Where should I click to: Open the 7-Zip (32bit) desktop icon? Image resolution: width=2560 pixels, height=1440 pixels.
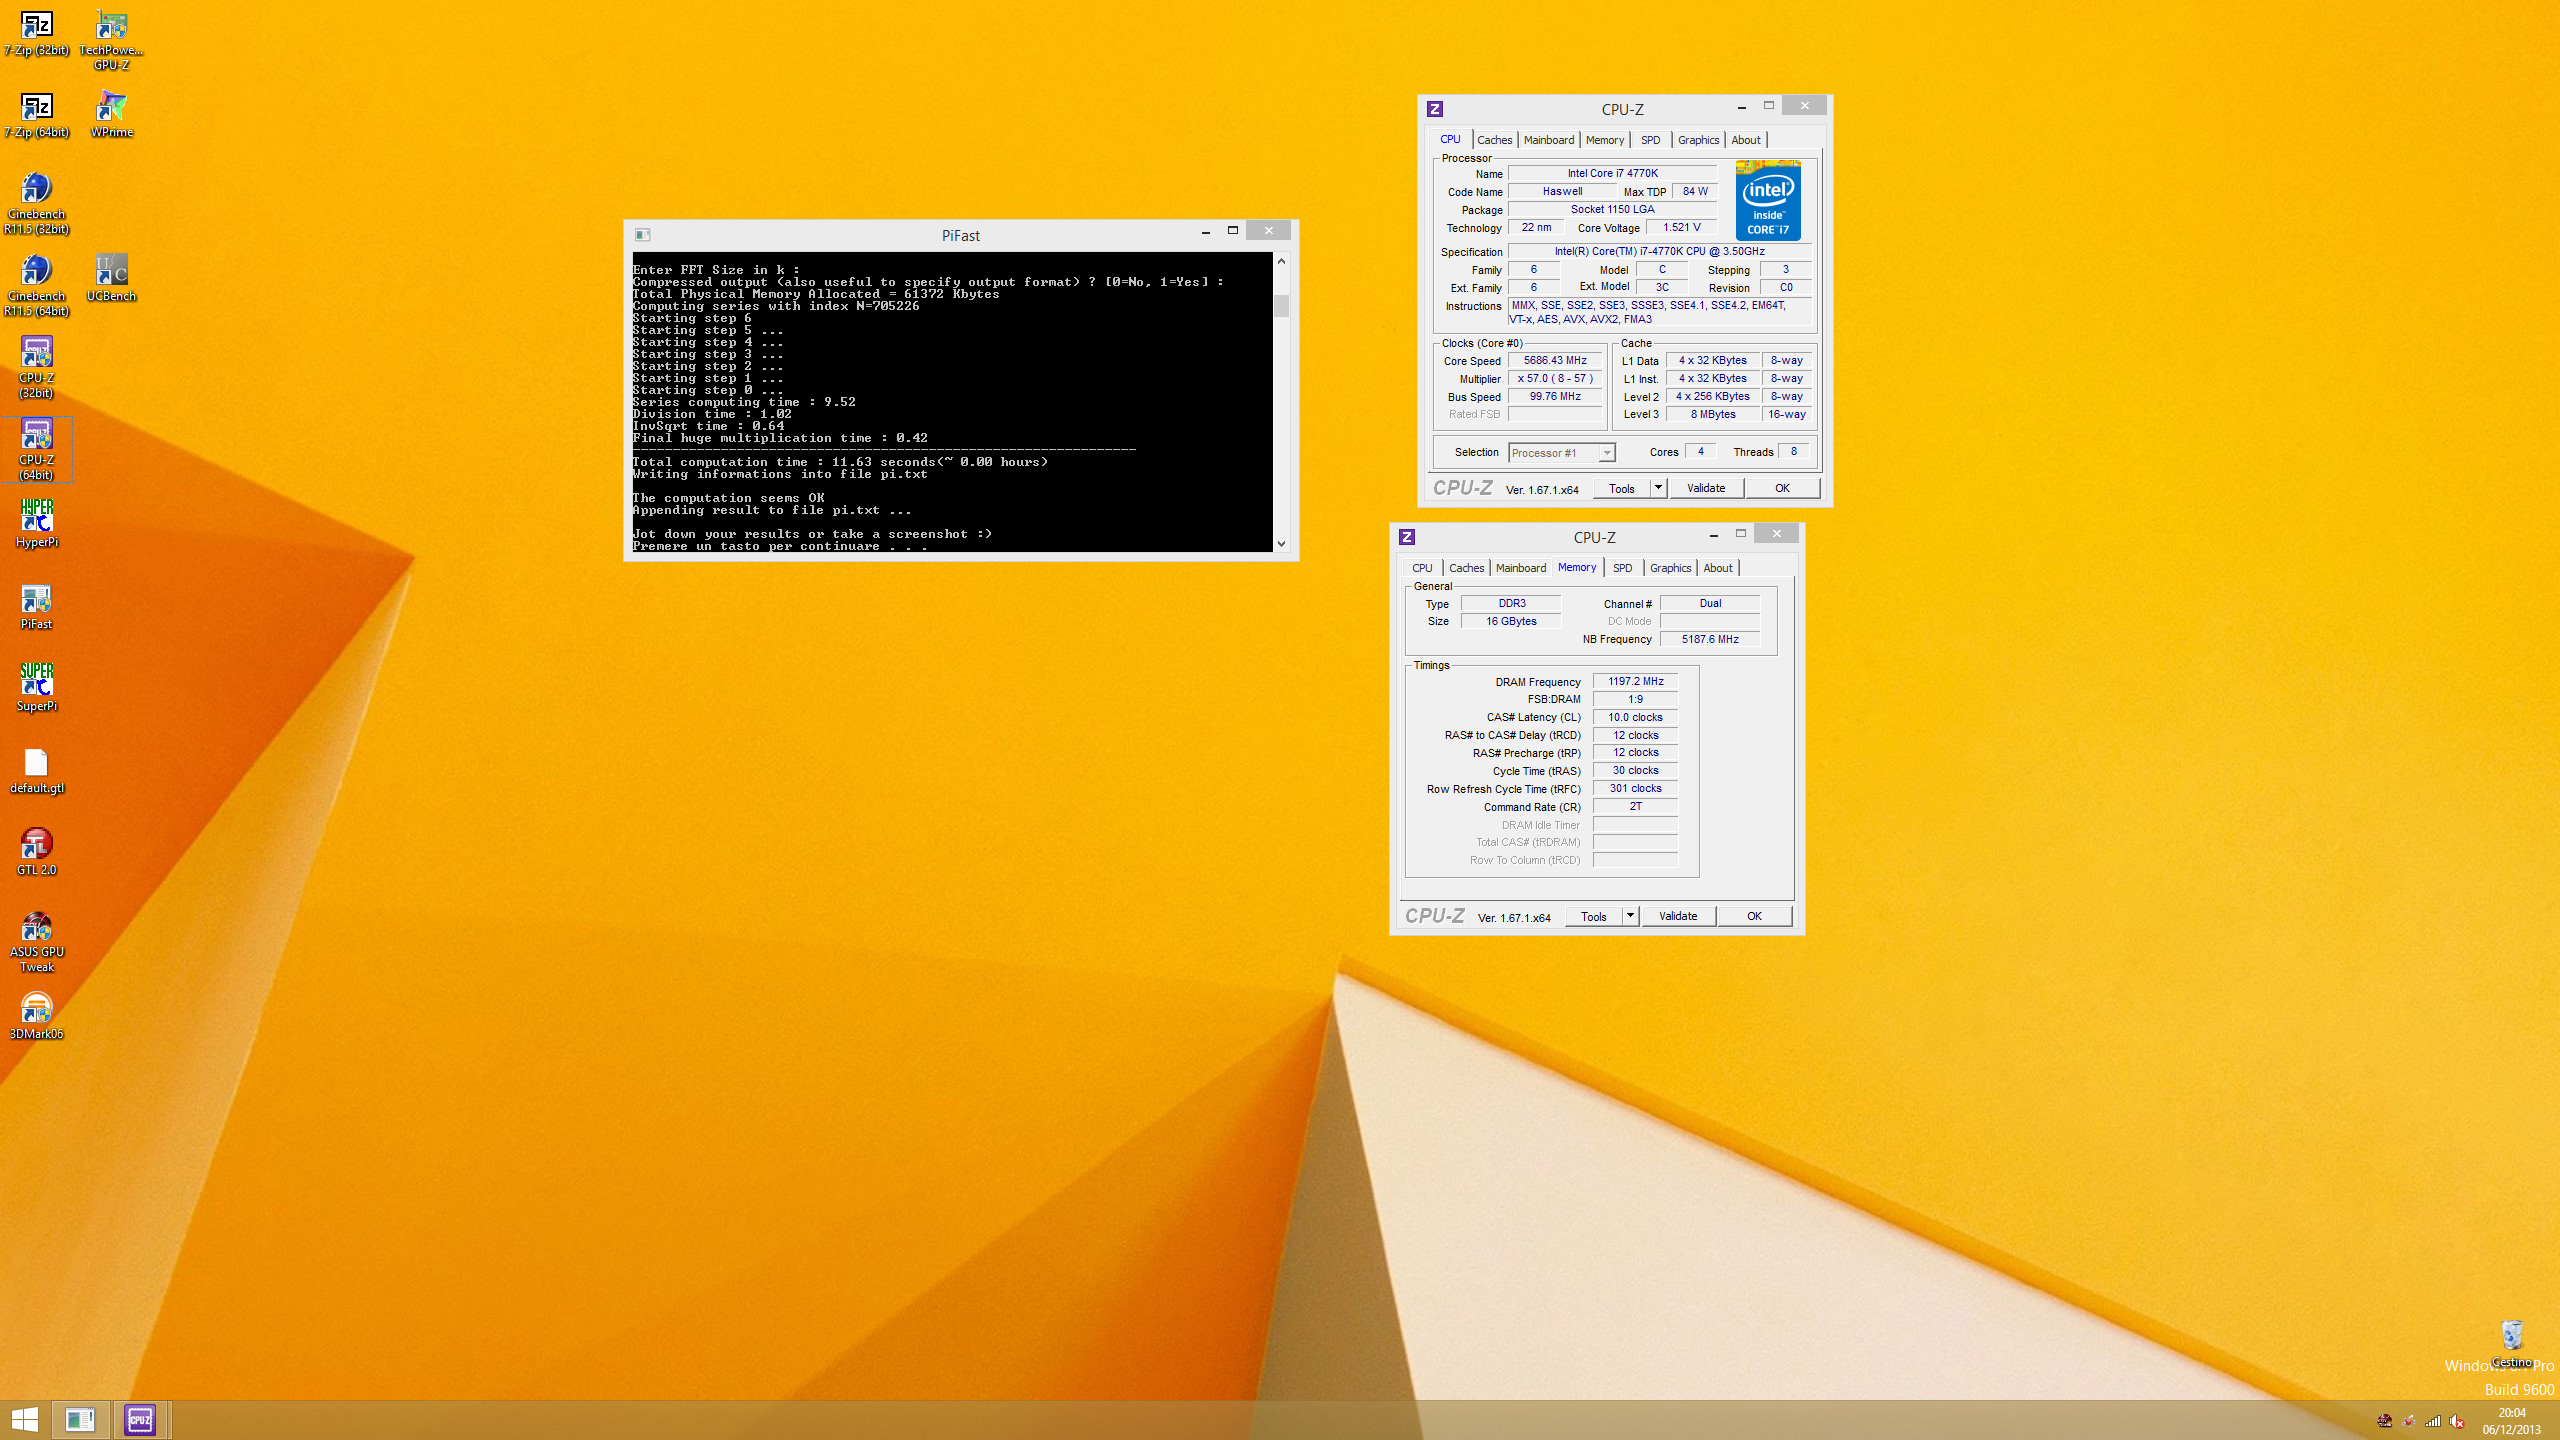click(x=36, y=32)
